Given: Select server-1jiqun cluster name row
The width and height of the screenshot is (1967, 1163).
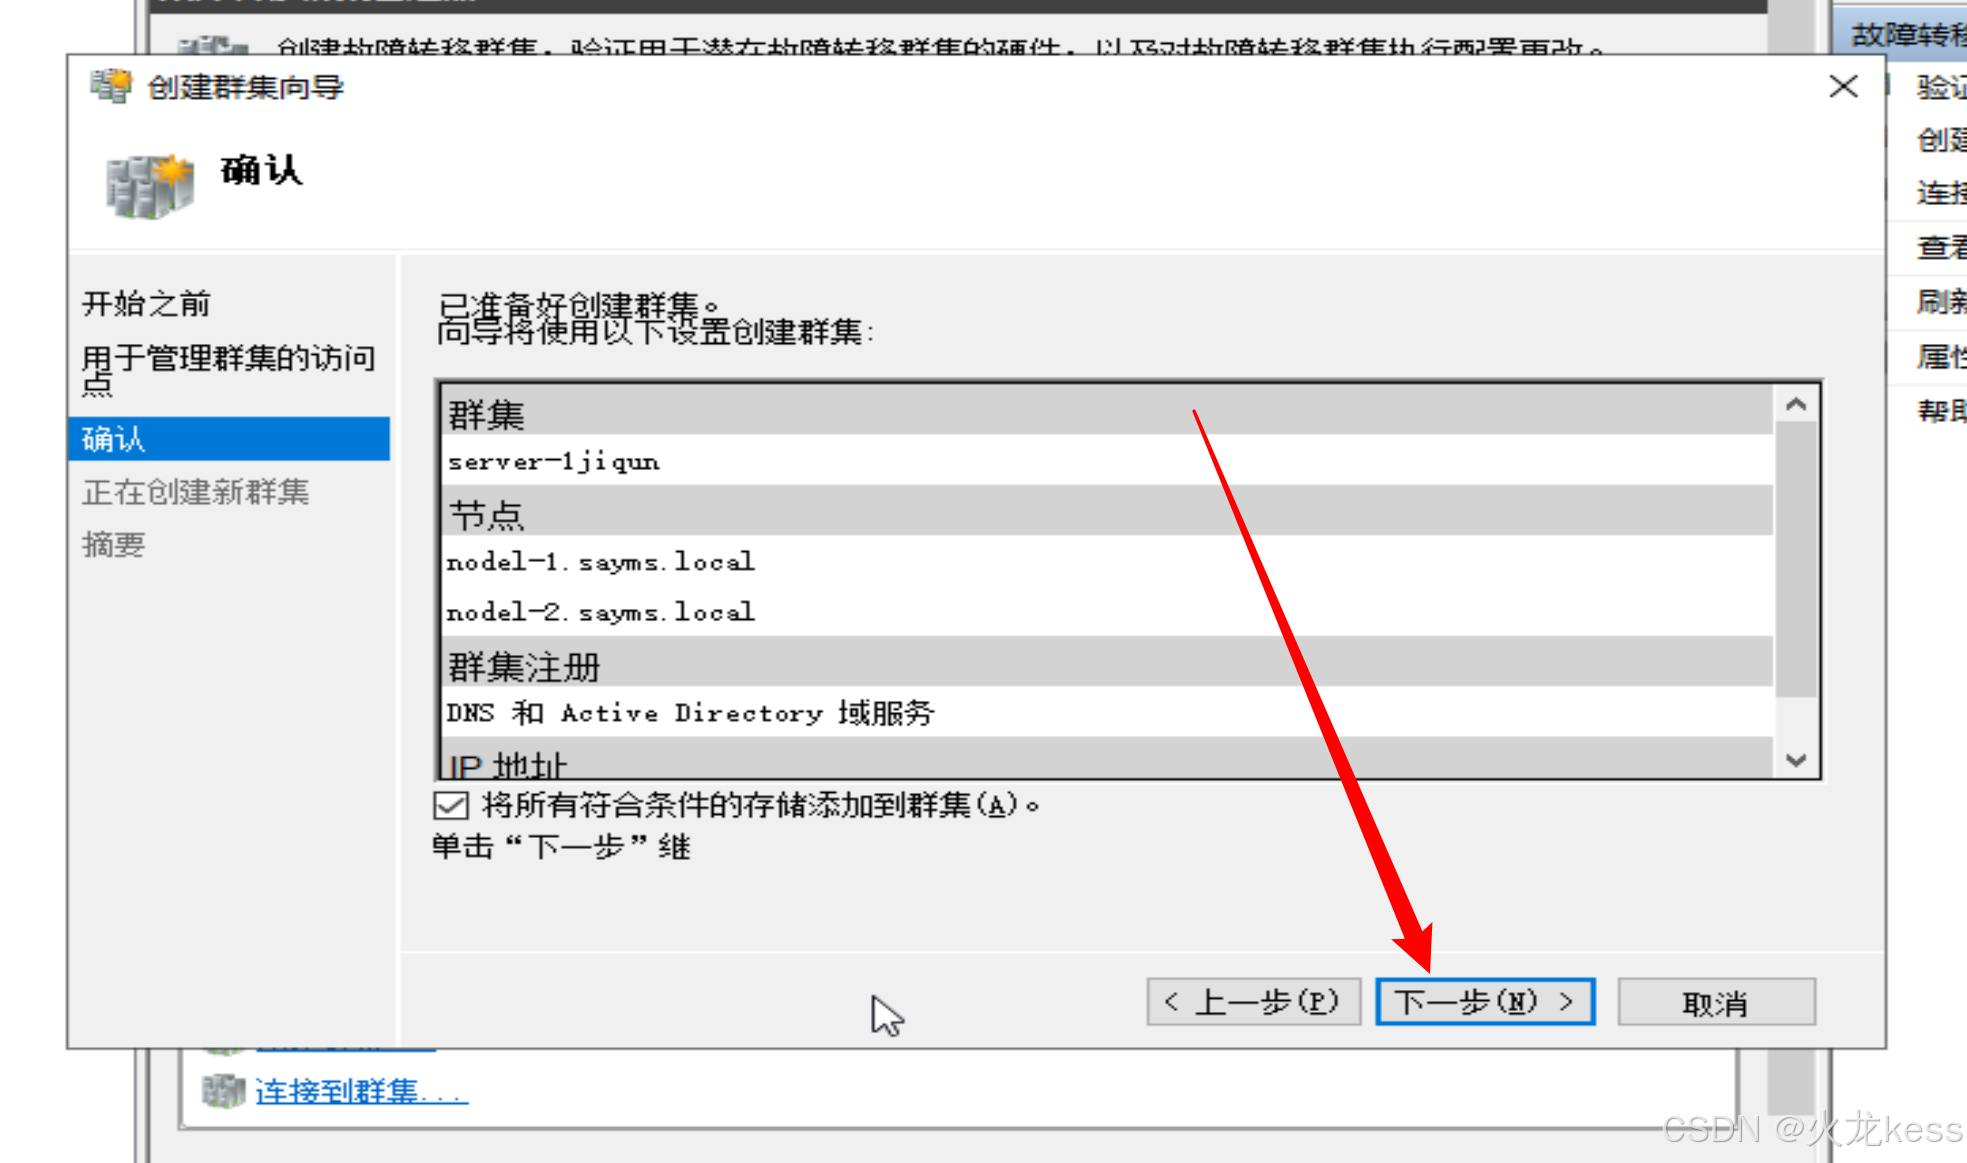Looking at the screenshot, I should pos(553,462).
